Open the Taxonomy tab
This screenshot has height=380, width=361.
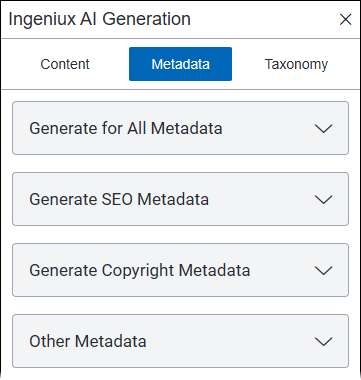[x=296, y=64]
